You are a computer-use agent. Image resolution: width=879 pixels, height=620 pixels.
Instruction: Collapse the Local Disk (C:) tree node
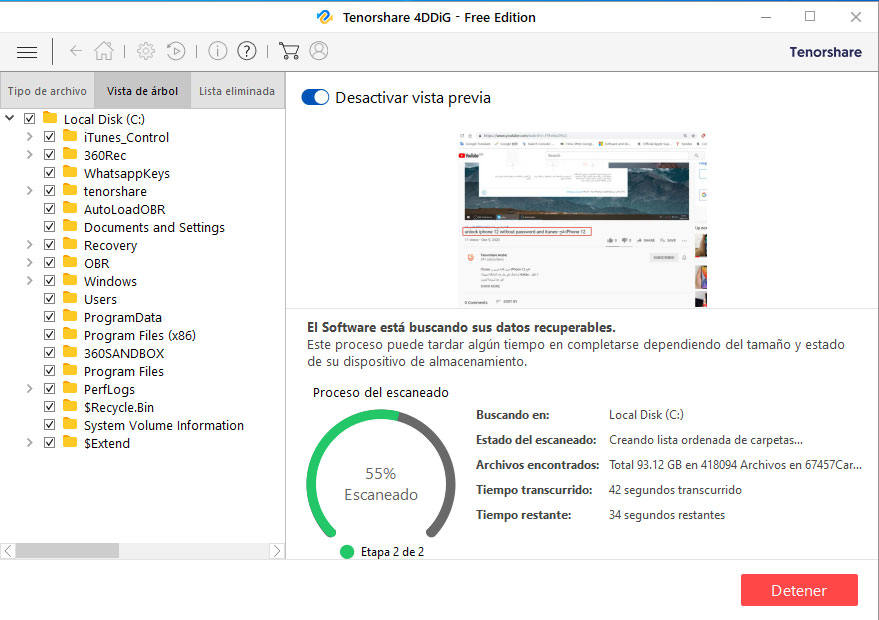(x=10, y=118)
